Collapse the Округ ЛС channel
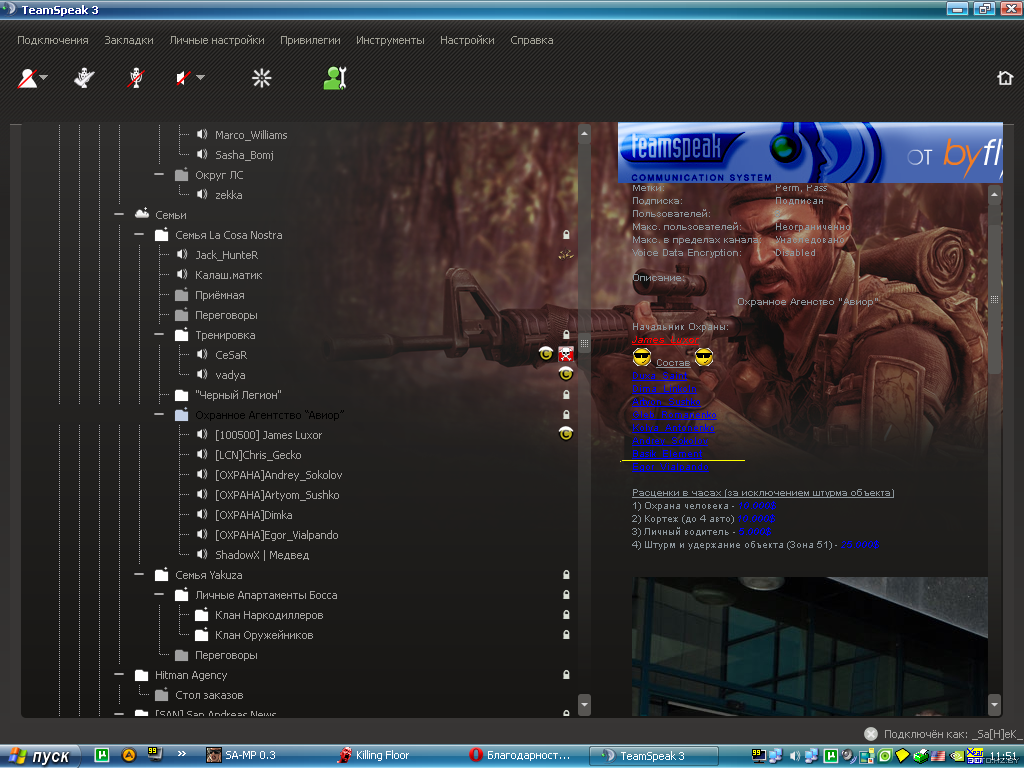This screenshot has width=1024, height=768. [159, 174]
